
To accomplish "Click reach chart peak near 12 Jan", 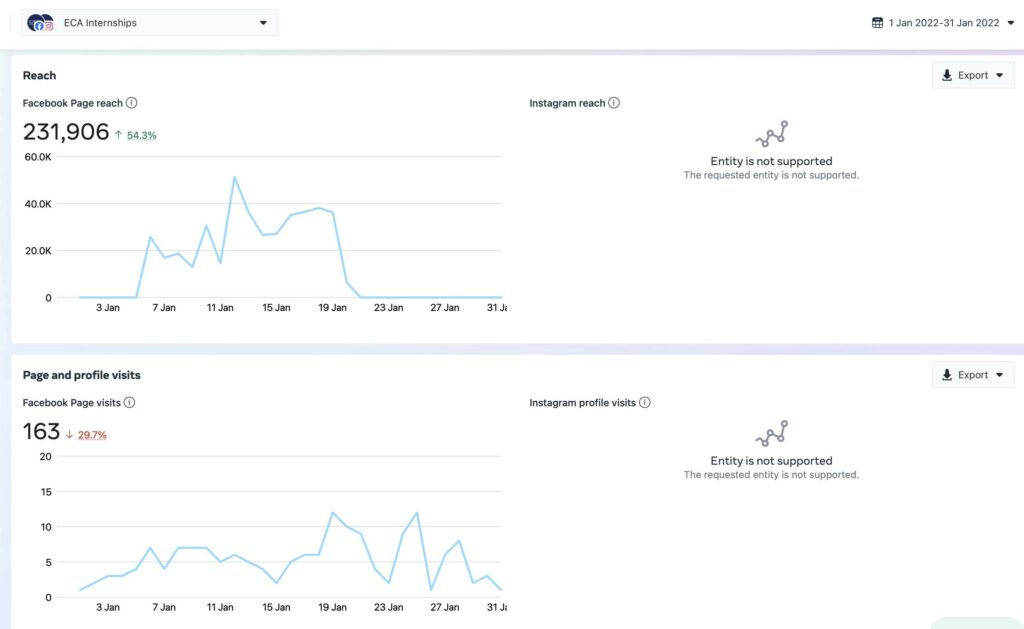I will click(x=234, y=178).
